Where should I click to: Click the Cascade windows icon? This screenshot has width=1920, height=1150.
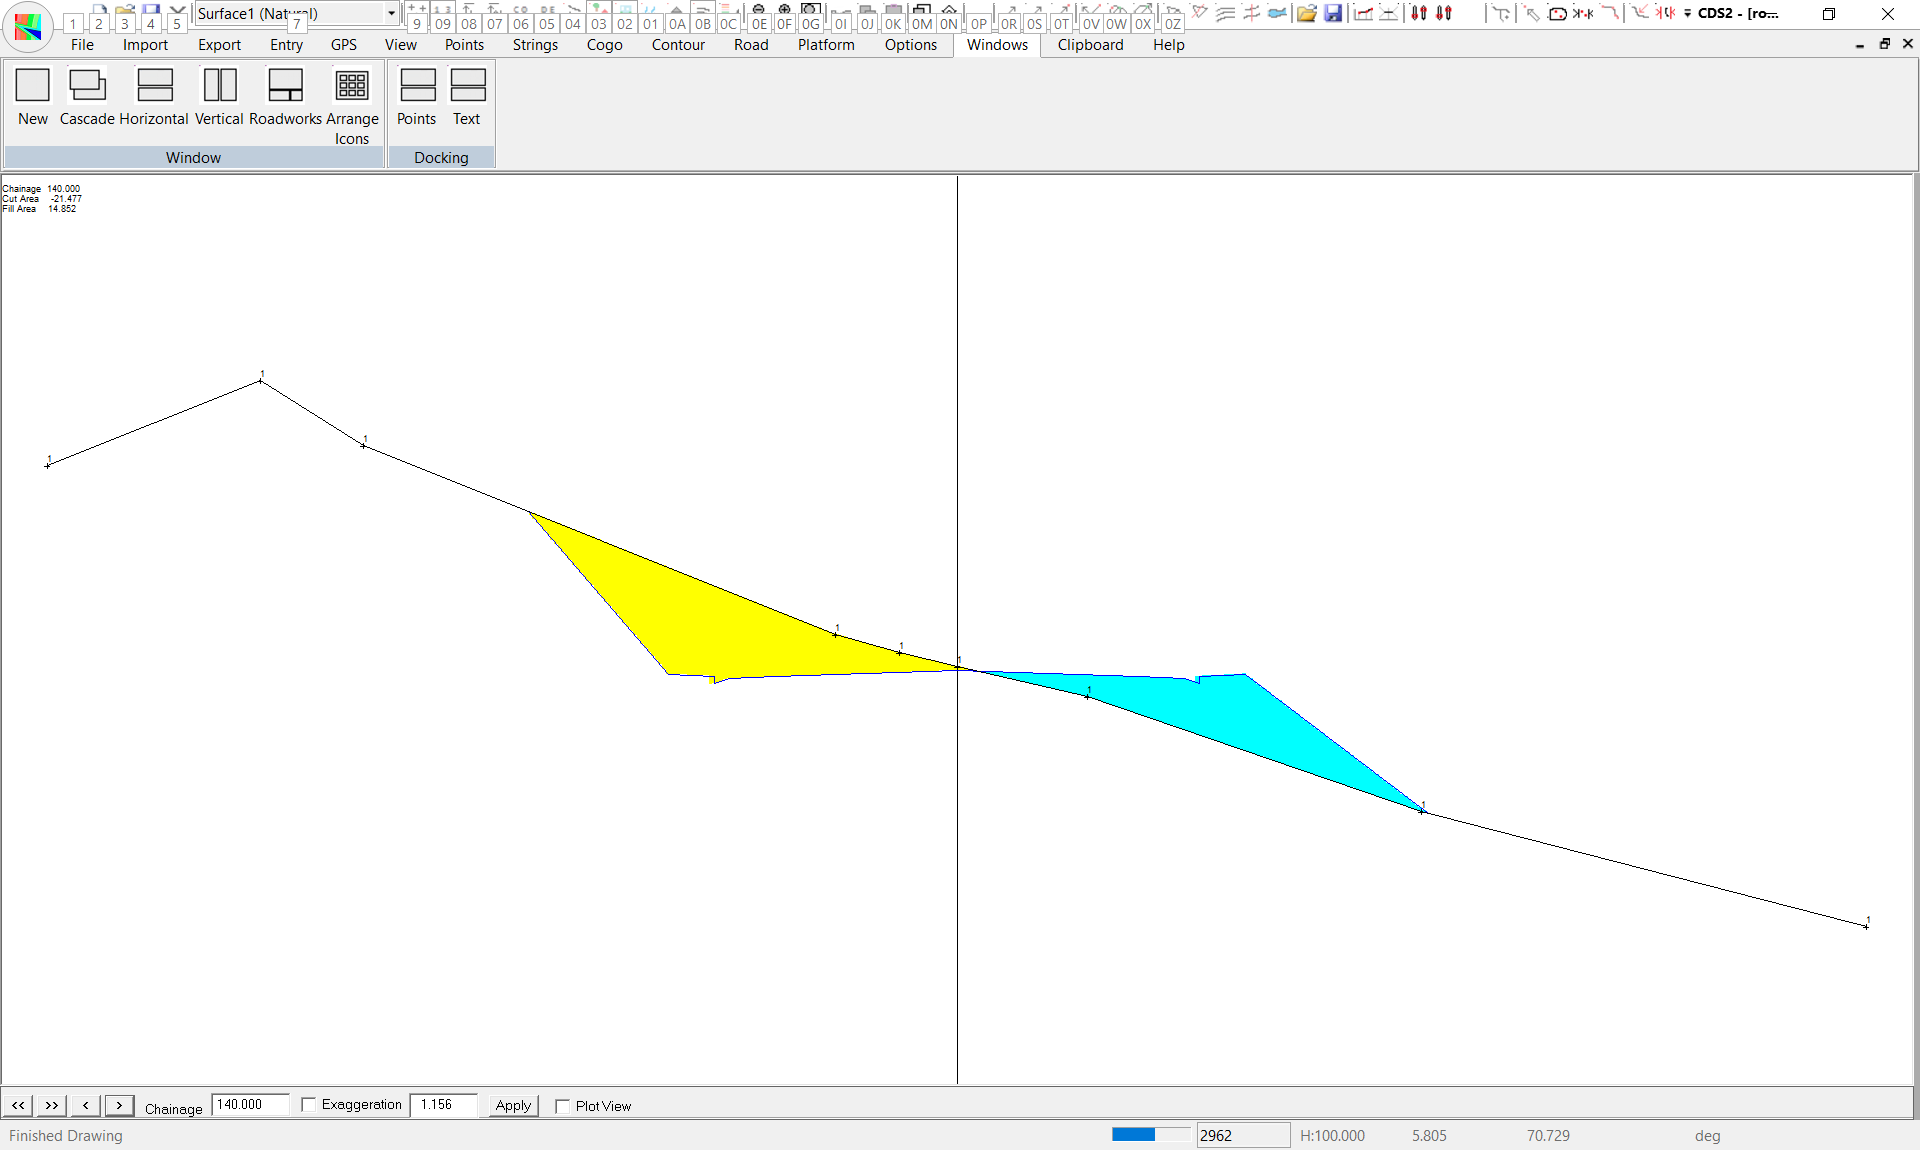(x=87, y=86)
